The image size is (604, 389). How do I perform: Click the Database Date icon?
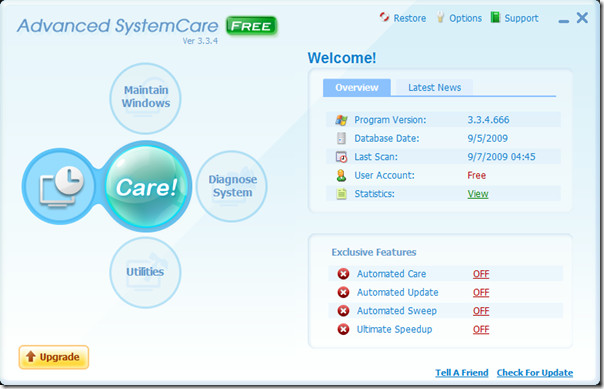[x=341, y=138]
